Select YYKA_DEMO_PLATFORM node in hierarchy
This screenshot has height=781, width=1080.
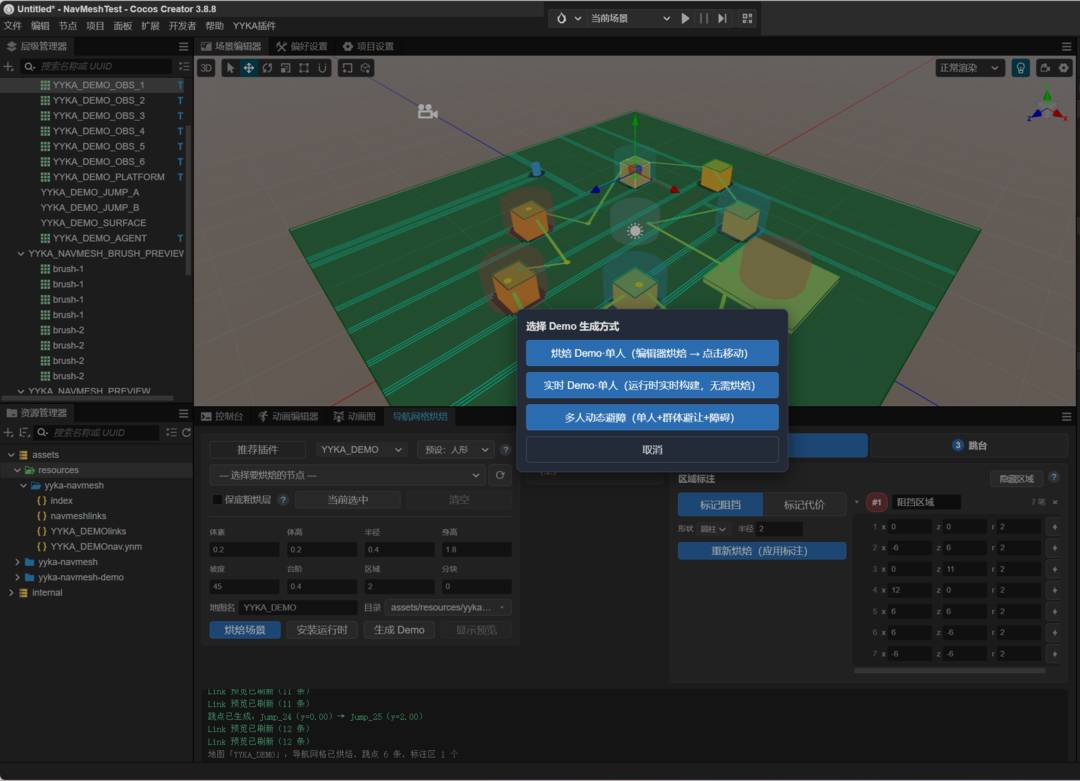(109, 176)
